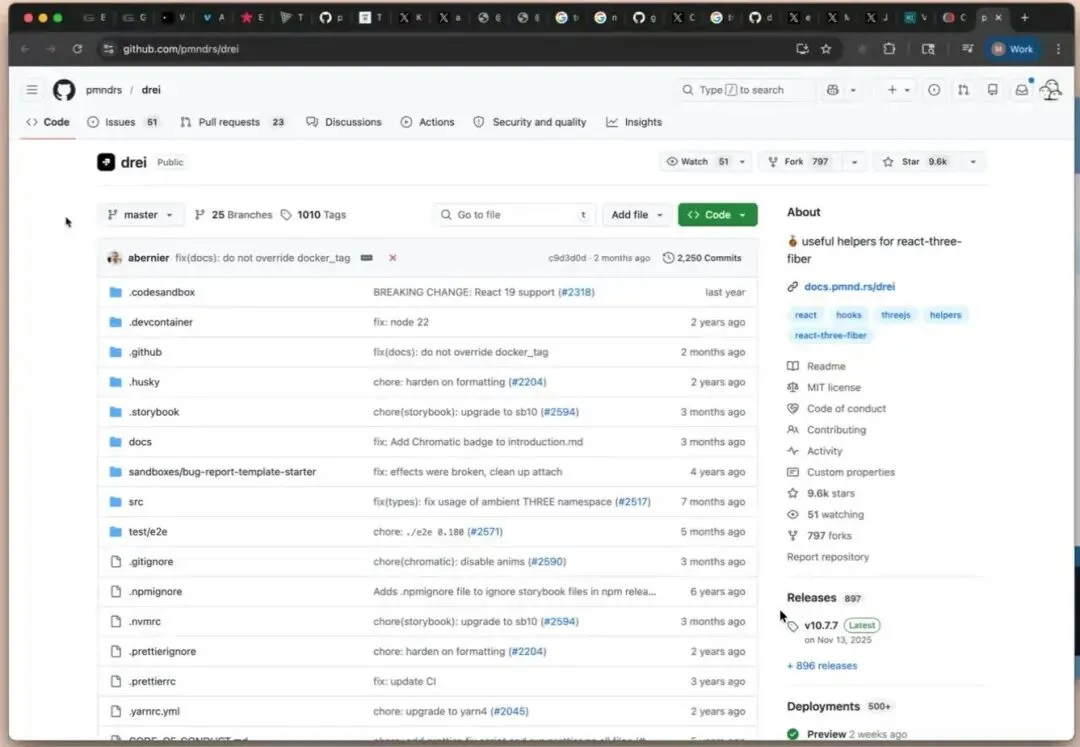
Task: Click the GitHub Octocat logo
Action: pyautogui.click(x=64, y=90)
